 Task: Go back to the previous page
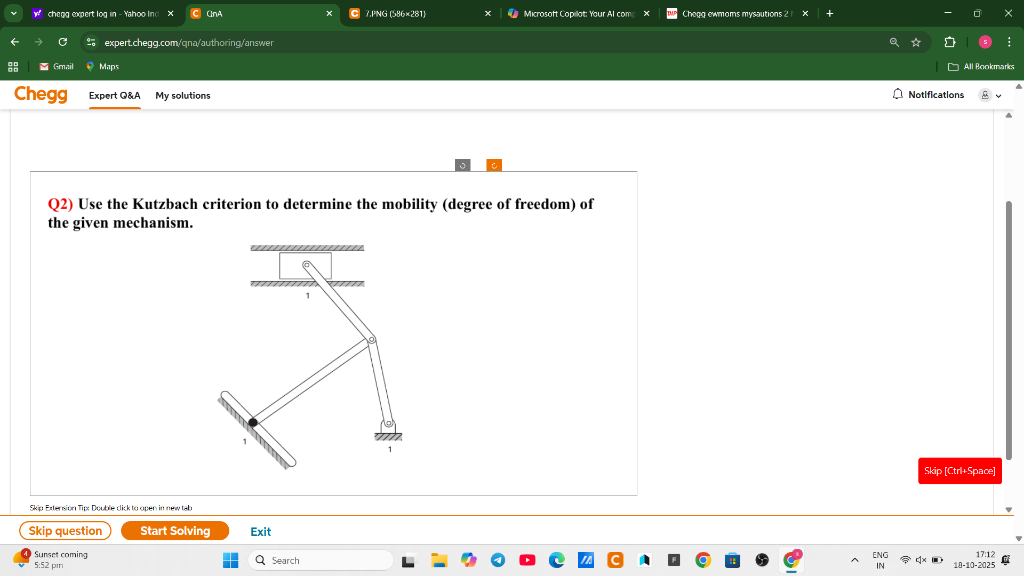[x=15, y=42]
